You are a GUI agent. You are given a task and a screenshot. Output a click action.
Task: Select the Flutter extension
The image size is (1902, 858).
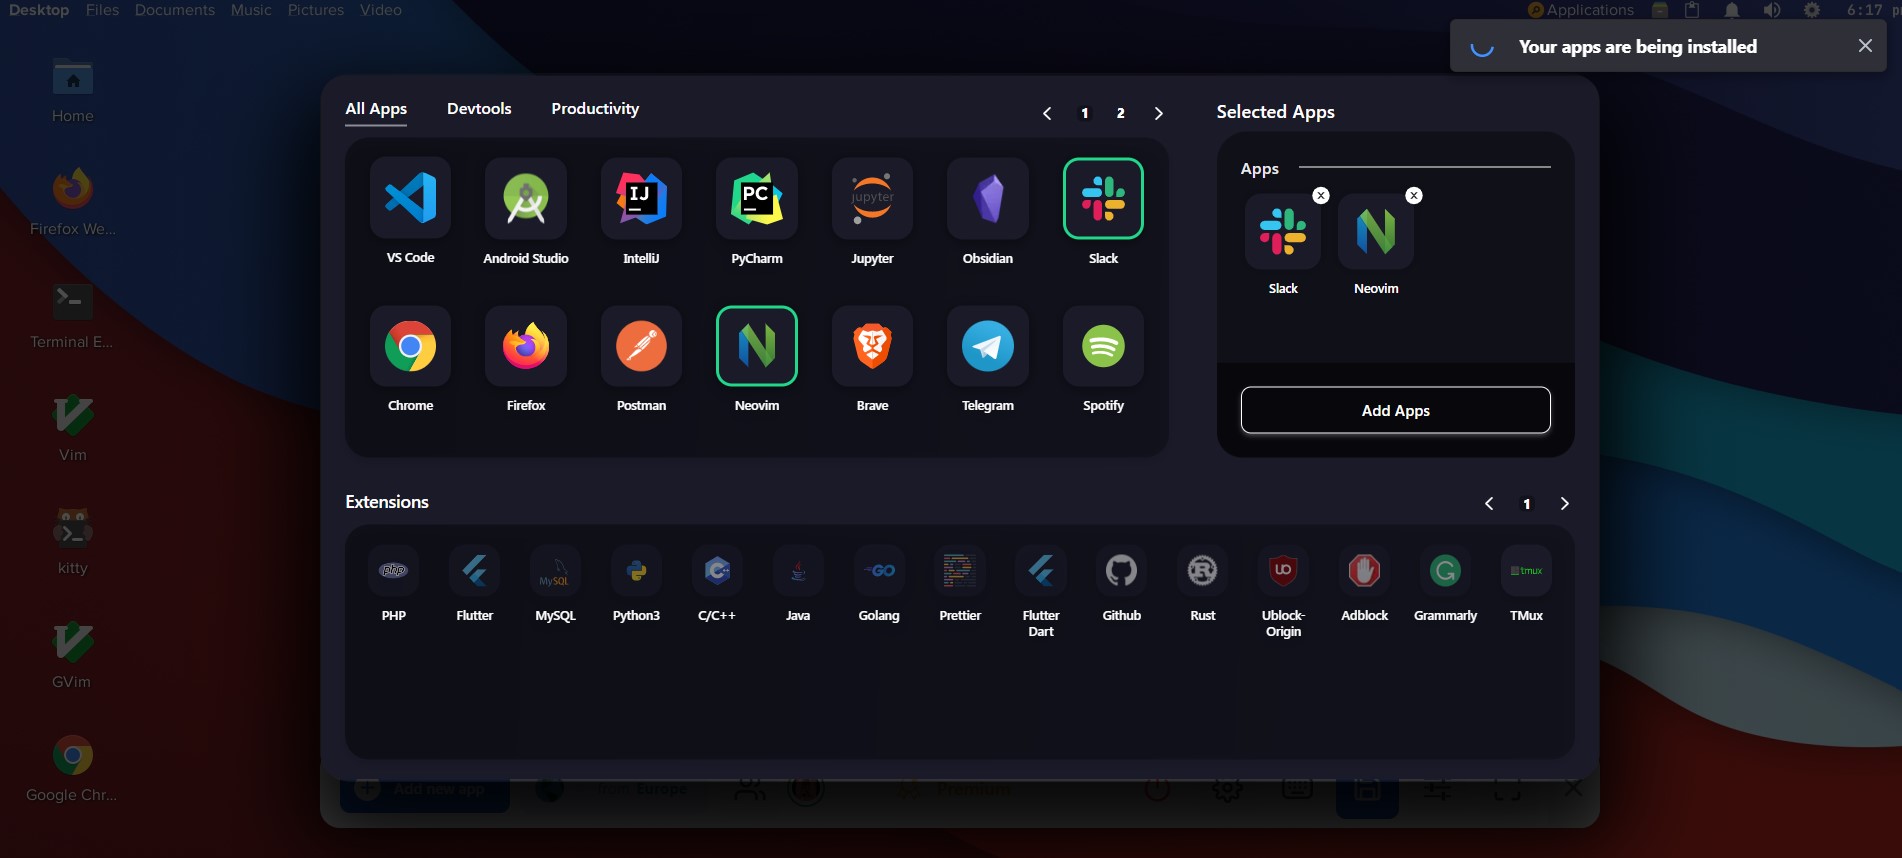475,571
